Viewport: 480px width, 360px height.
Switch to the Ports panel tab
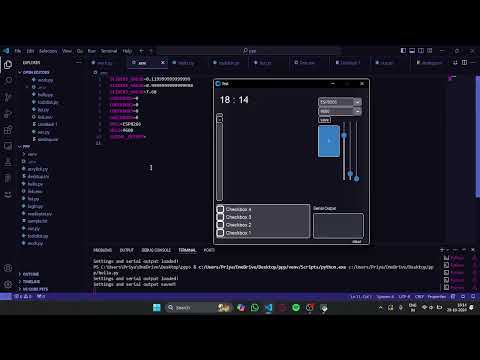[209, 250]
